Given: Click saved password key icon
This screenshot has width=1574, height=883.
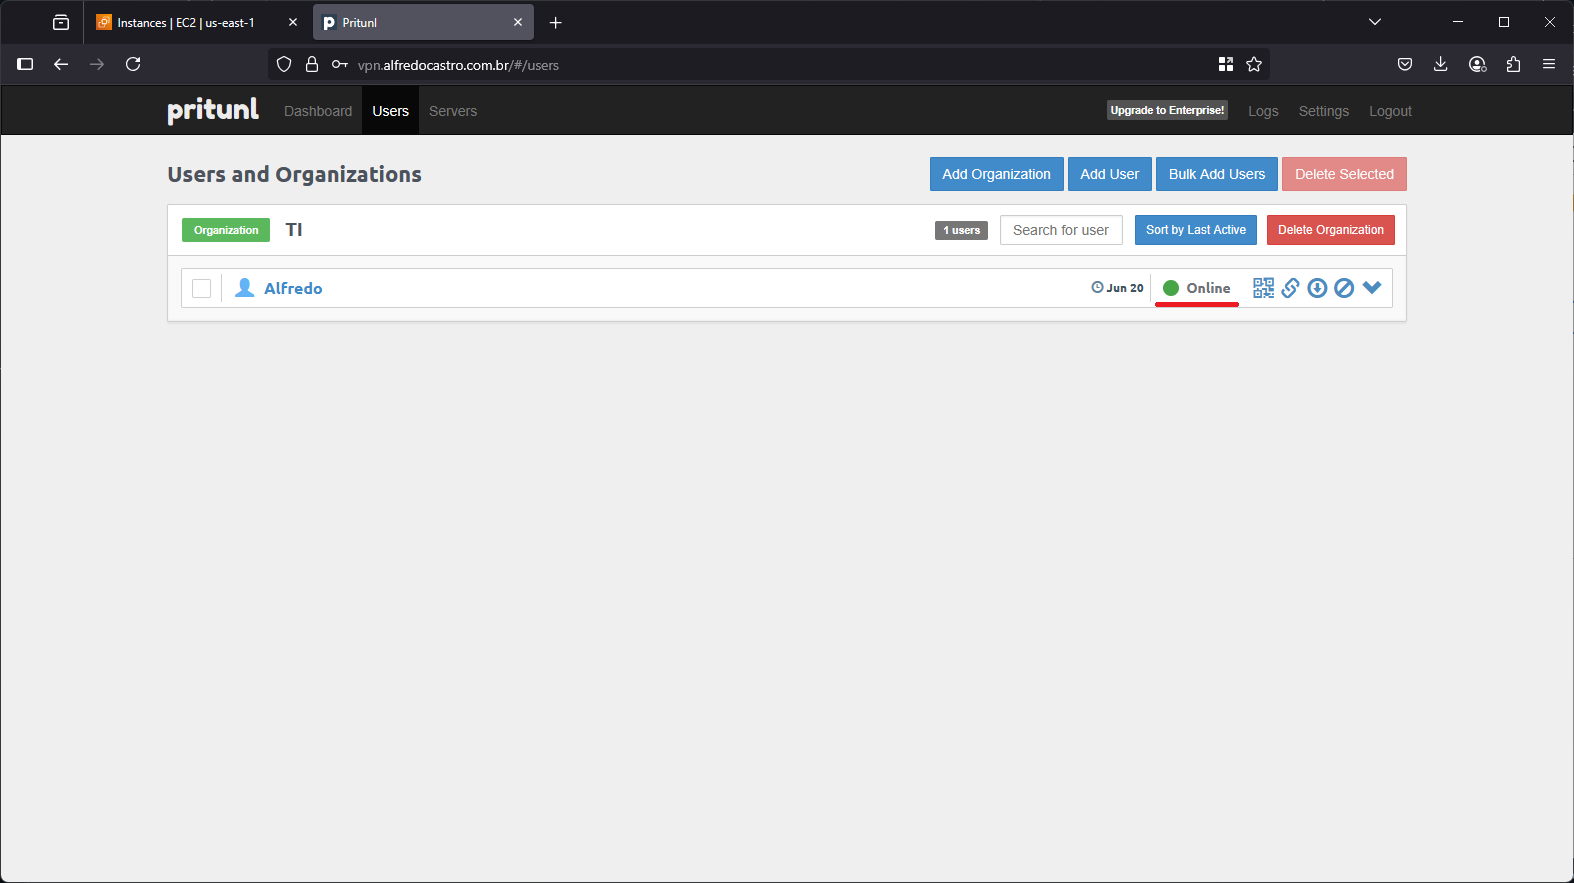Looking at the screenshot, I should pos(340,64).
